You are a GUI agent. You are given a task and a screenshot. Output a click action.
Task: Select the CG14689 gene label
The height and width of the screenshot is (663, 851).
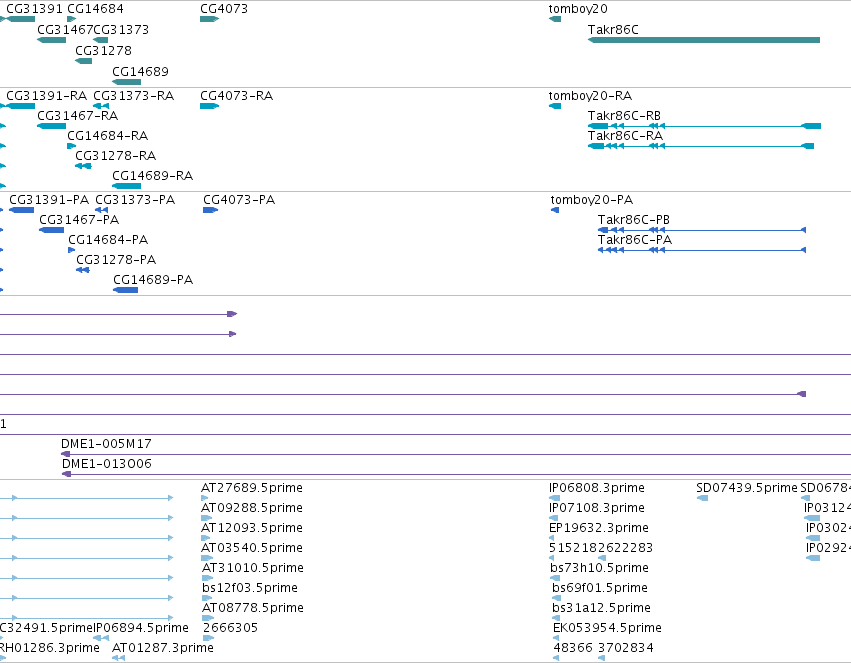click(x=141, y=72)
